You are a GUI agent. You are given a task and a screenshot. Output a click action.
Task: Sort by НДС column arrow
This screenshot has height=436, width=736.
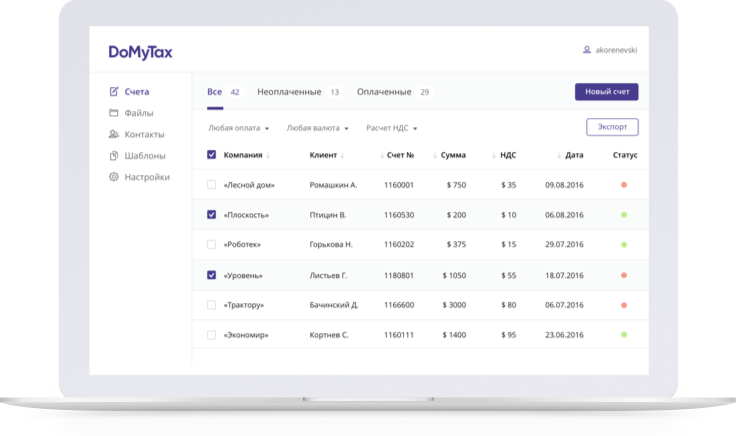tap(494, 155)
